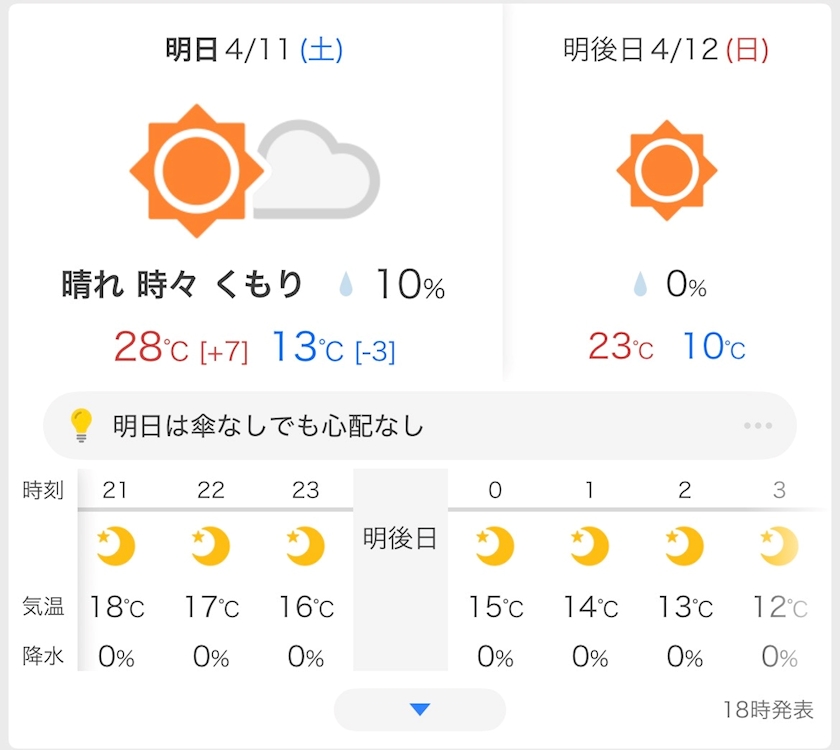The height and width of the screenshot is (750, 840).
Task: Open the three-dot menu on umbrella tip
Action: [x=758, y=426]
